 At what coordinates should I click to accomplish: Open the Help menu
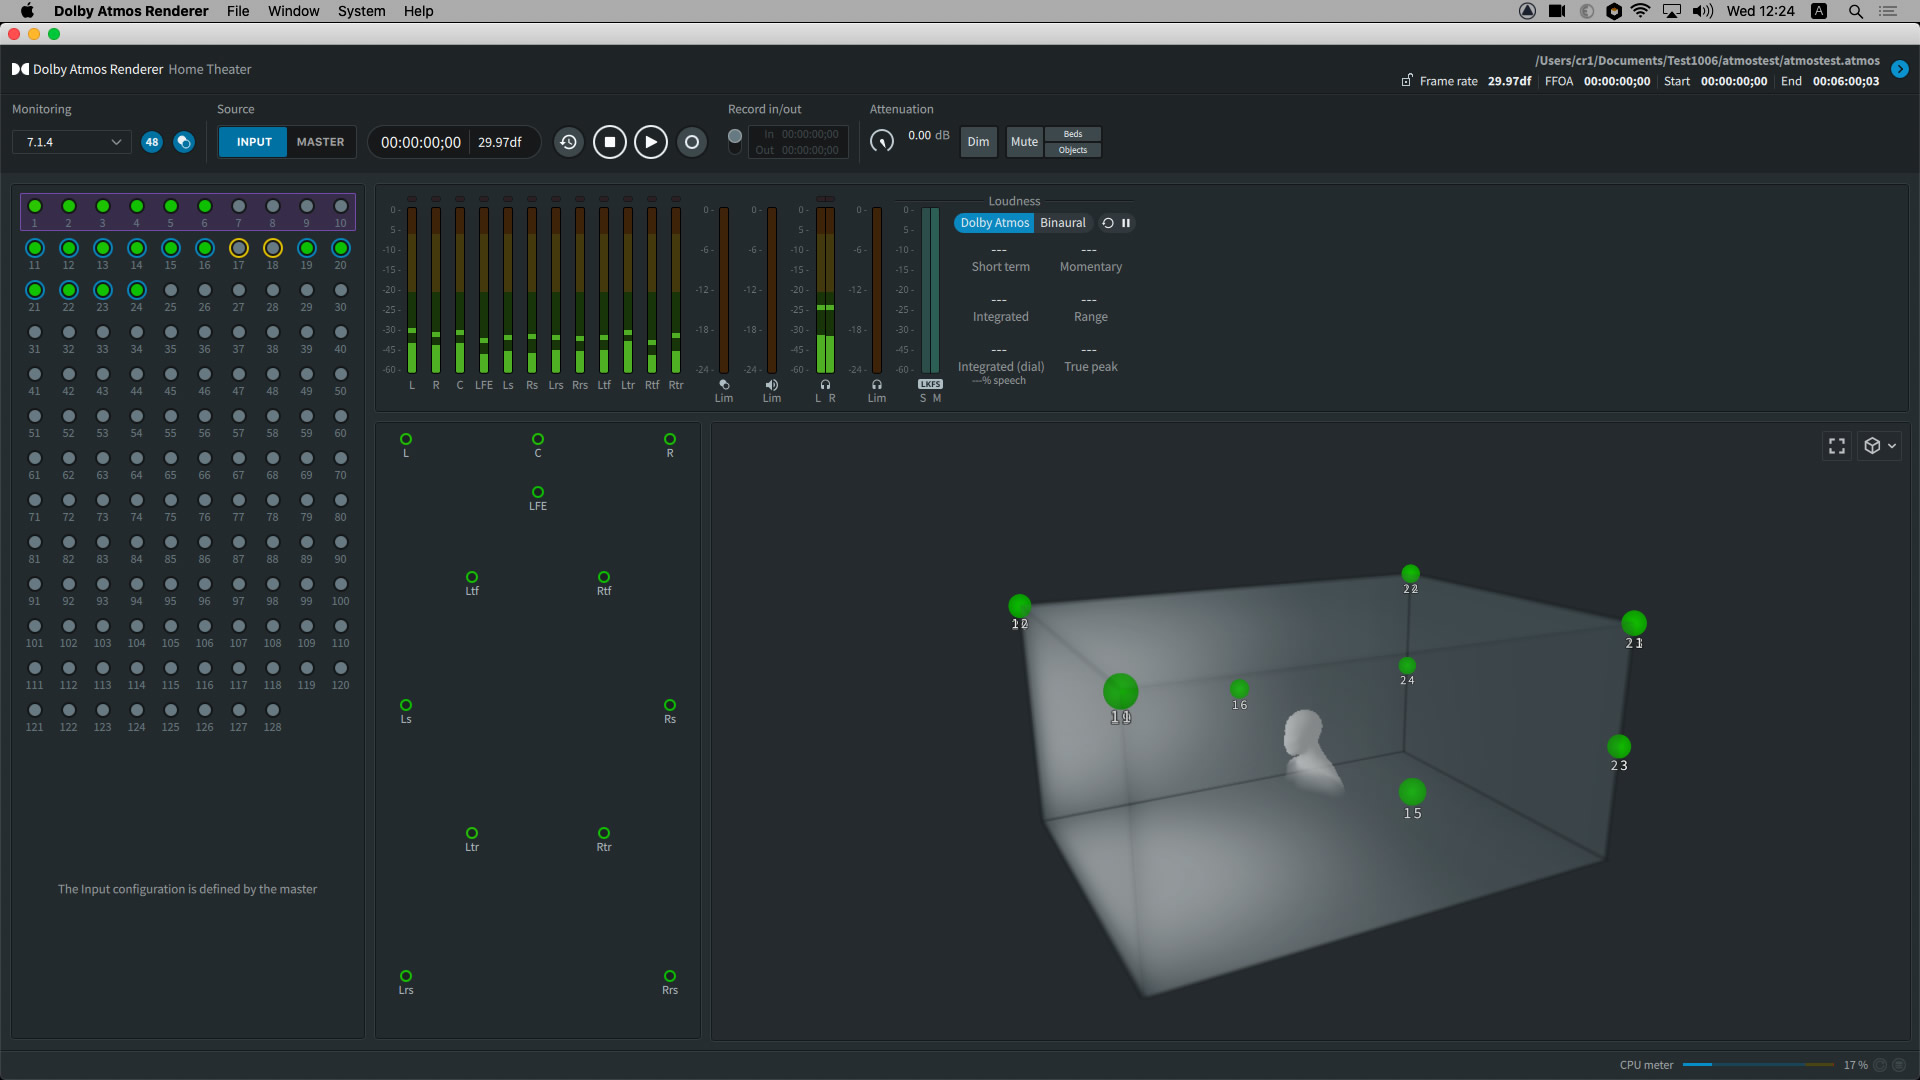point(418,11)
